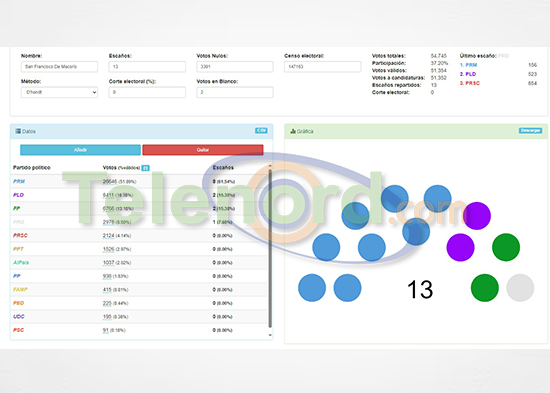Click the PRM party link in table
The width and height of the screenshot is (550, 393).
tap(19, 181)
